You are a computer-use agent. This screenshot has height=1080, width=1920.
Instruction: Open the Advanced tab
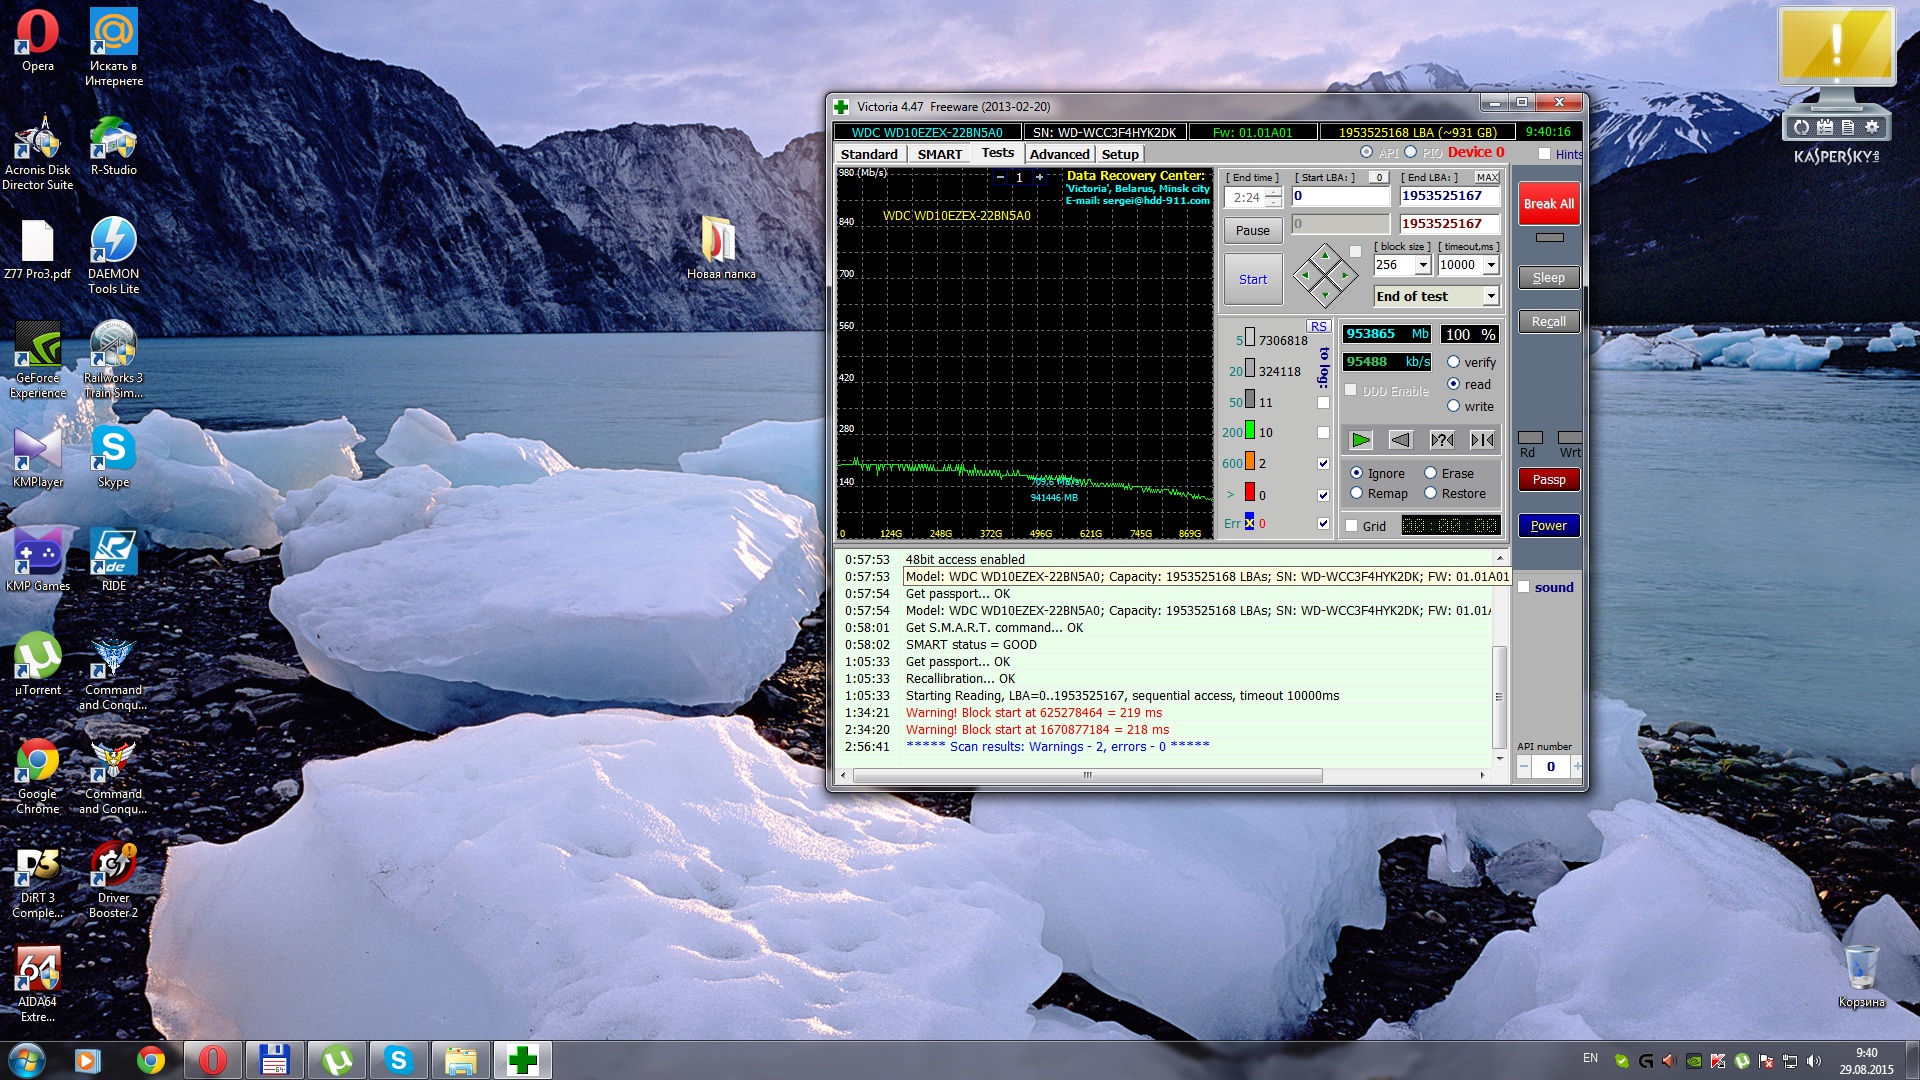point(1059,154)
